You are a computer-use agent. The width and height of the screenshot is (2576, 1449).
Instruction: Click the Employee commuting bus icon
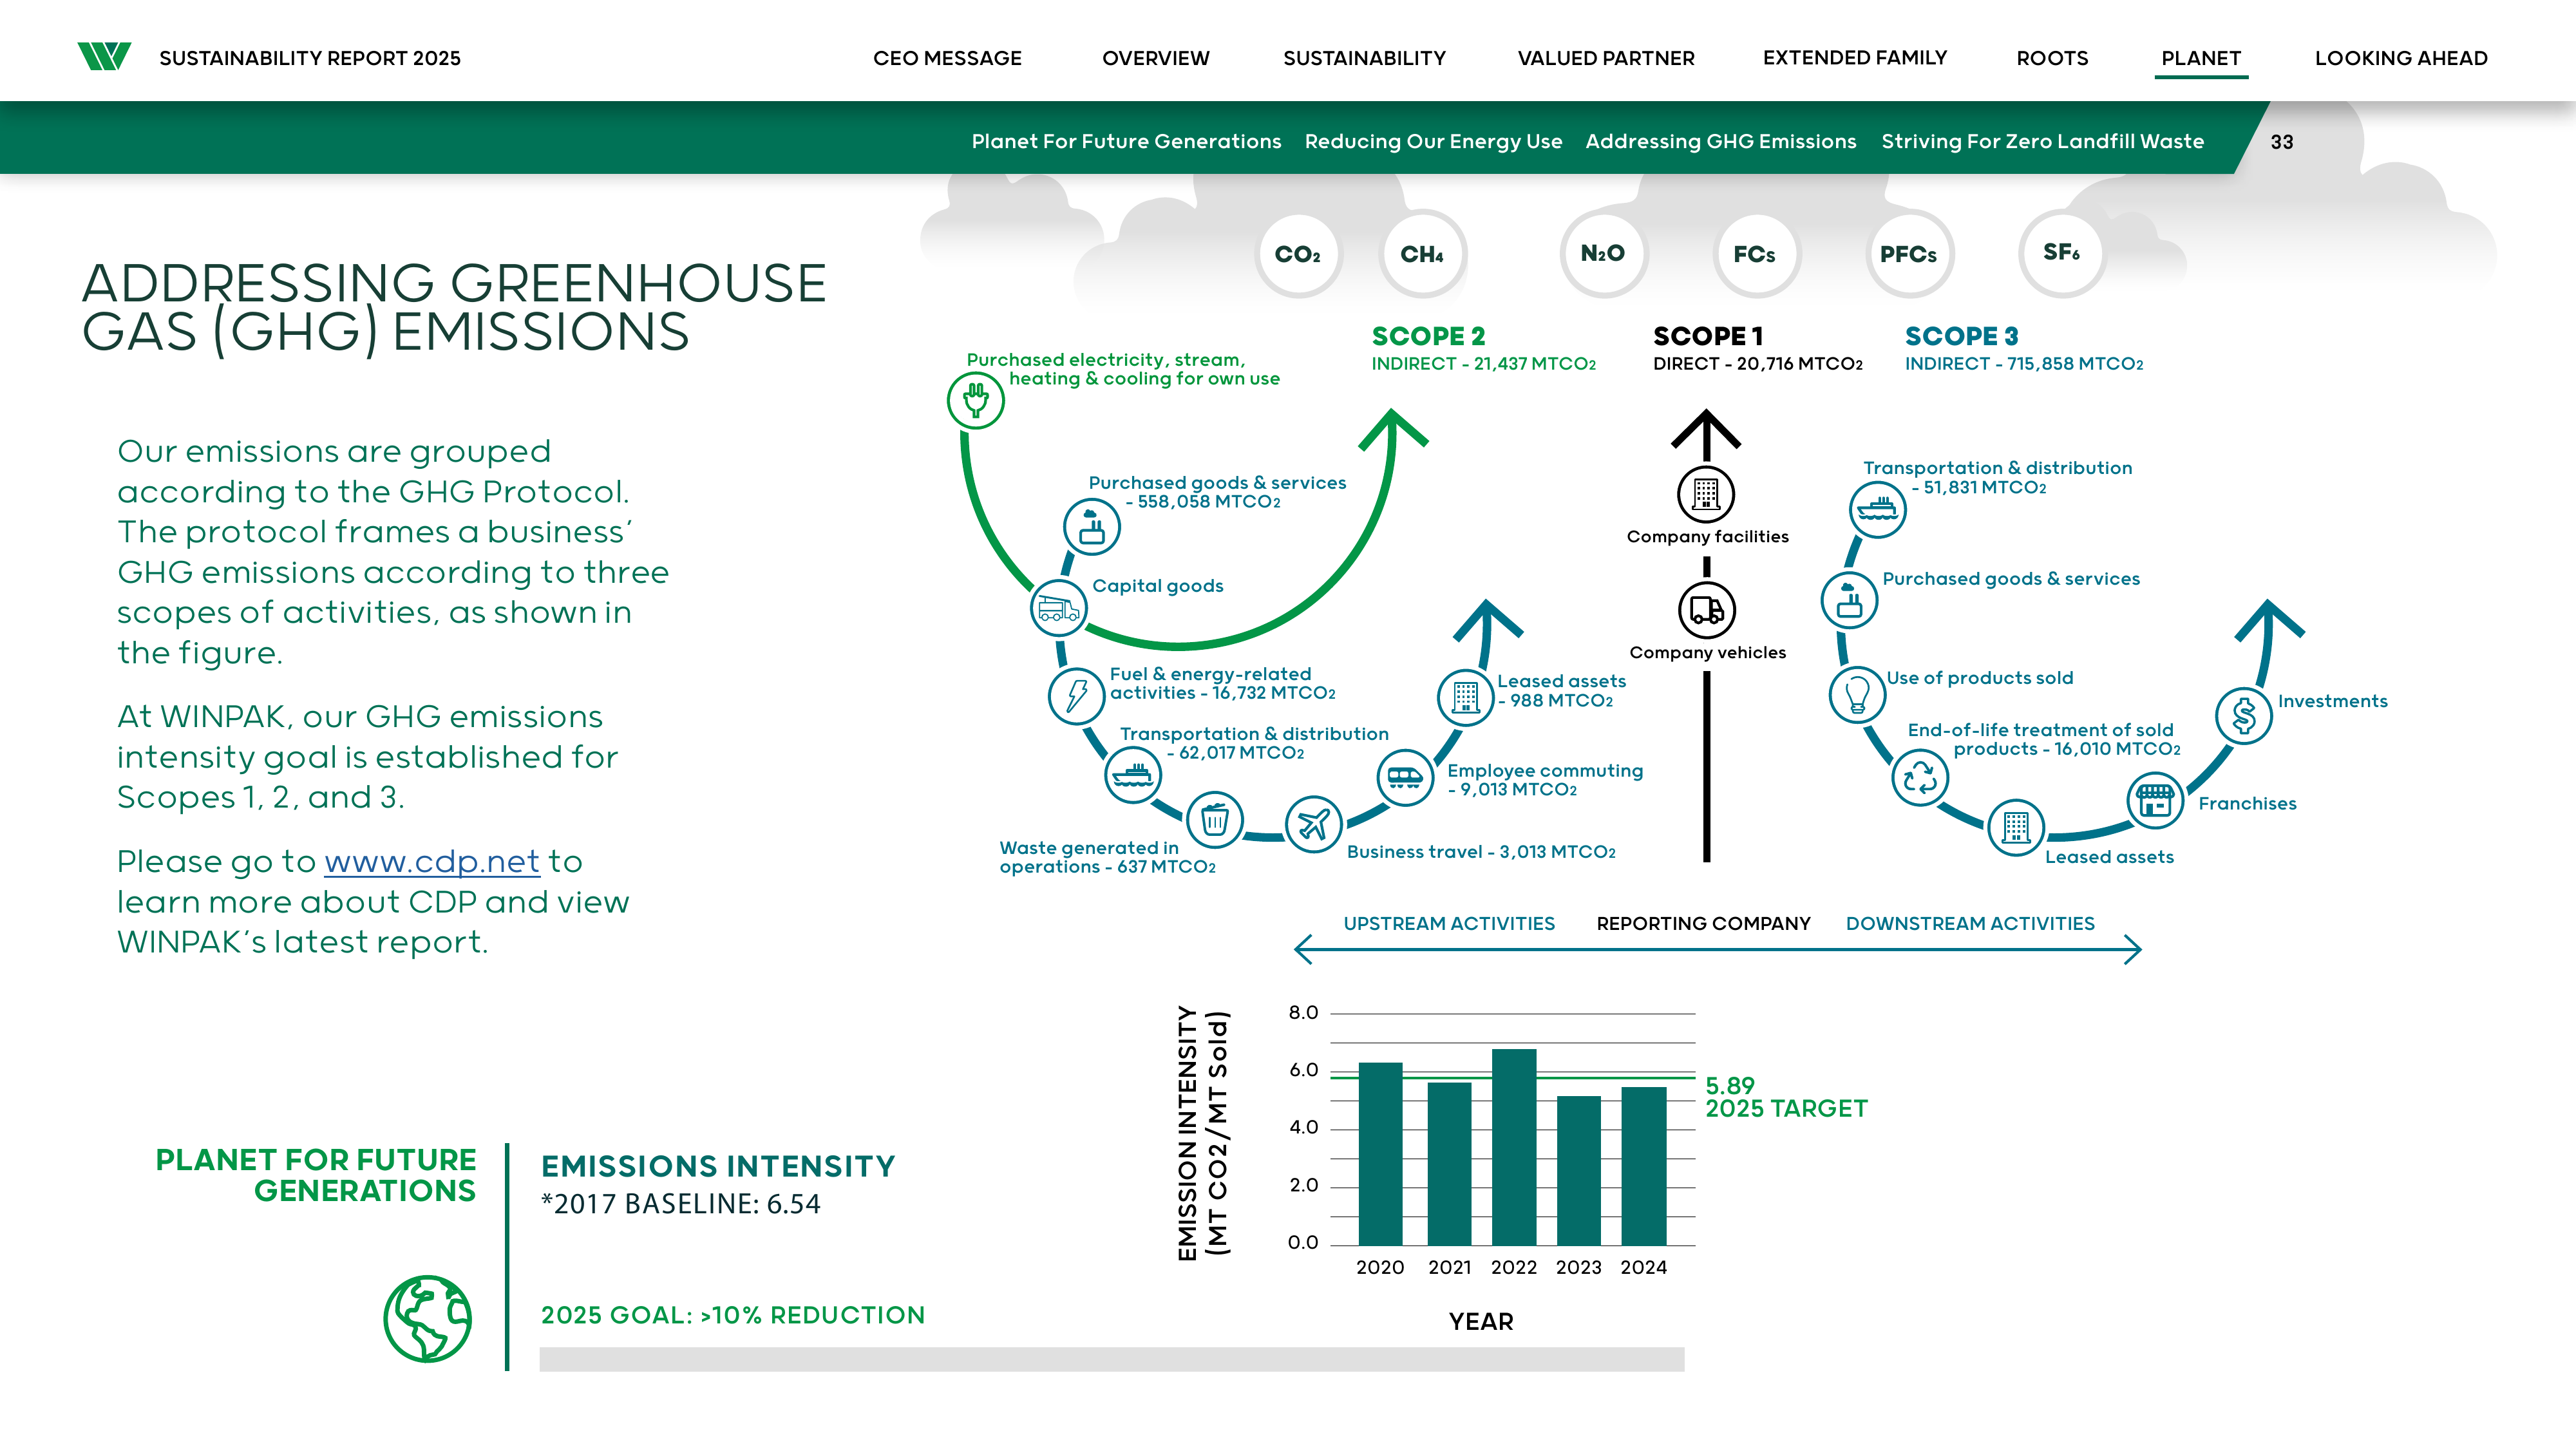[1405, 777]
